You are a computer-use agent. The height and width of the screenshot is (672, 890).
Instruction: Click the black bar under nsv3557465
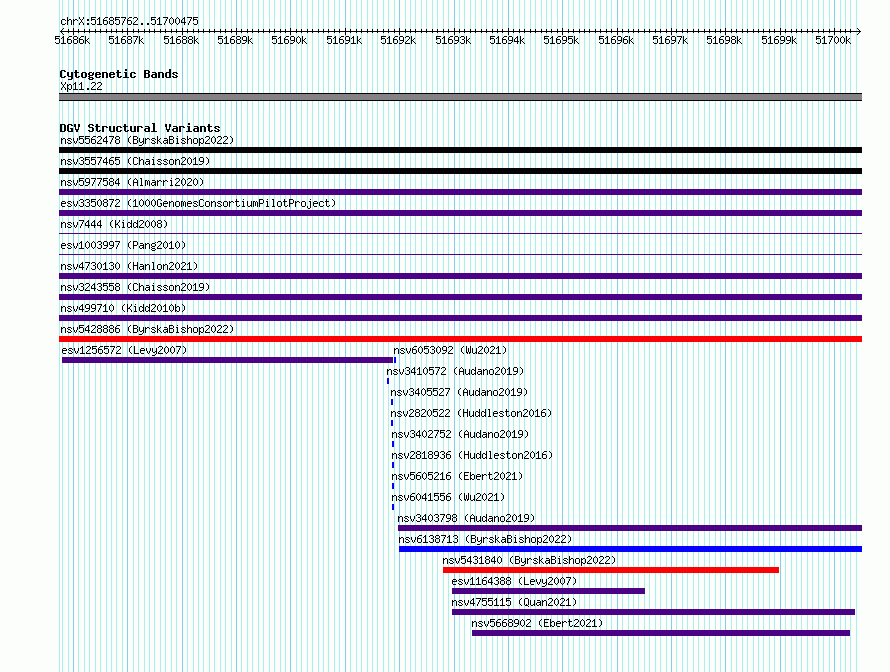point(460,171)
